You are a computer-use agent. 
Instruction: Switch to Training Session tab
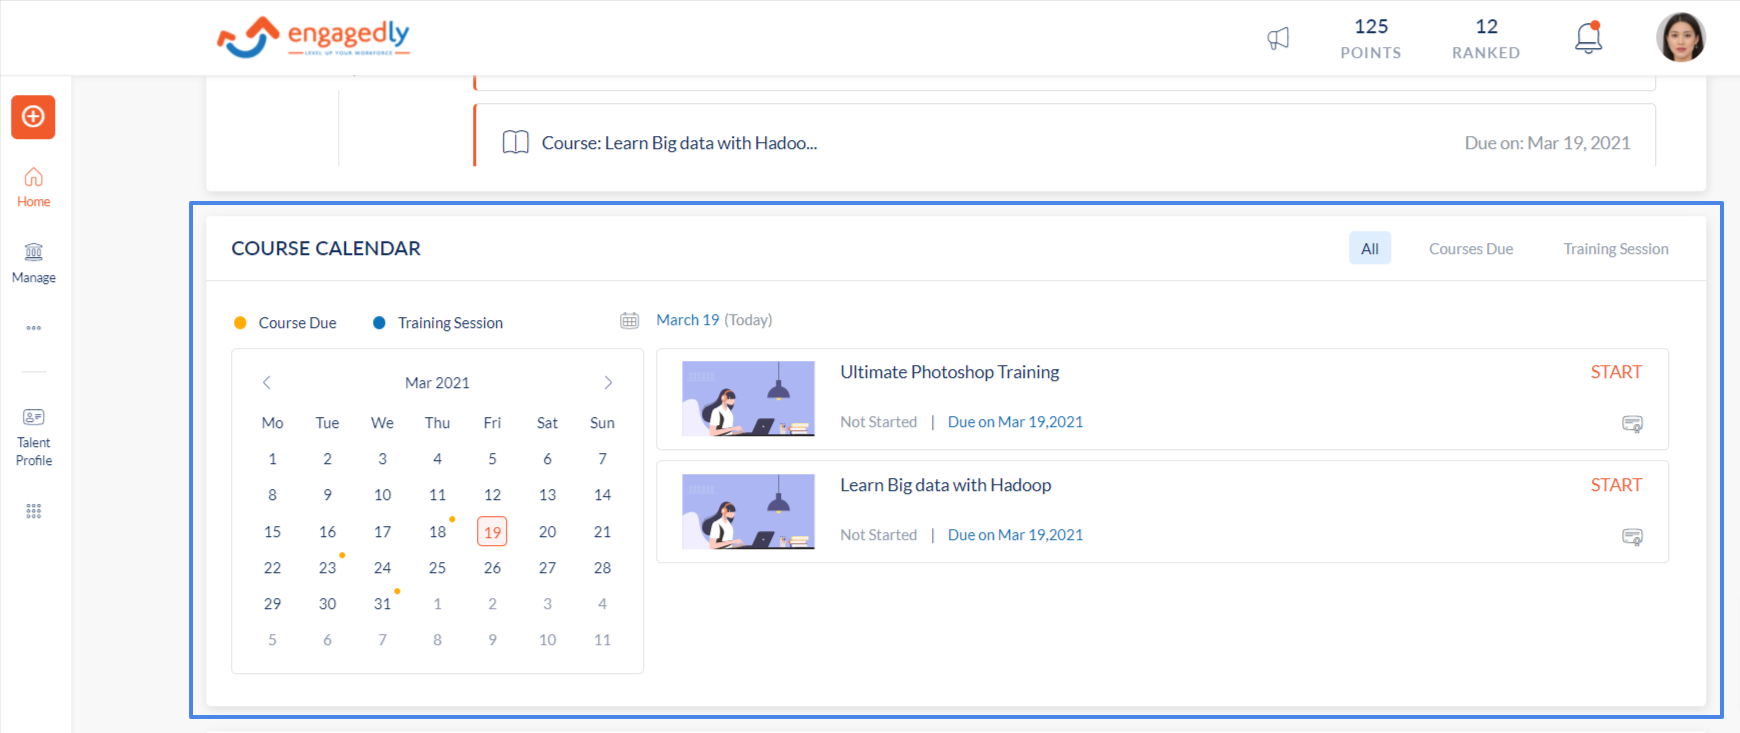[1616, 249]
